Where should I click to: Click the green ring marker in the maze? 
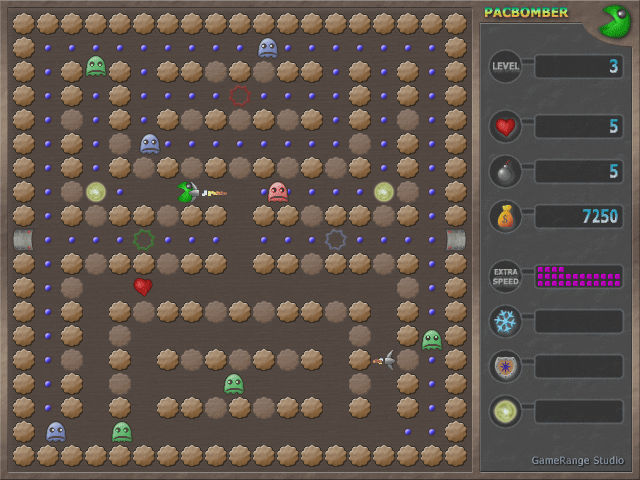[x=143, y=240]
